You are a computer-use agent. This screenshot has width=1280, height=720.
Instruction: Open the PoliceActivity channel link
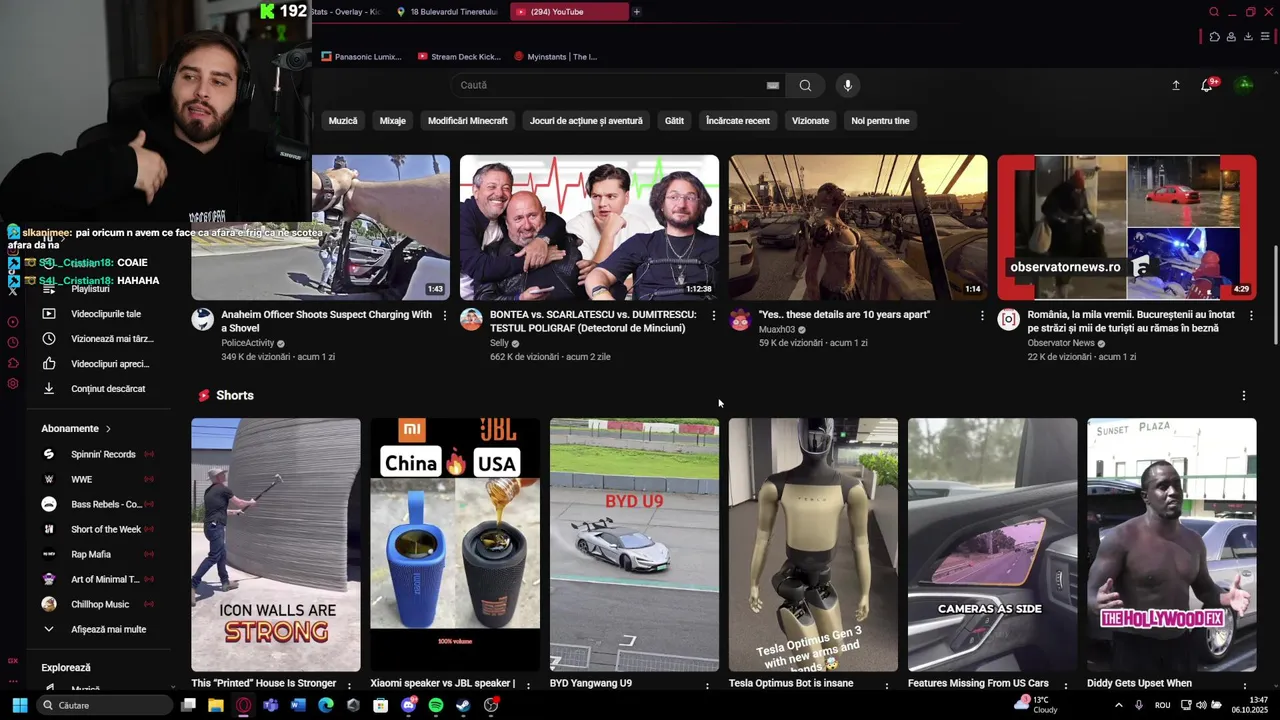pos(247,343)
